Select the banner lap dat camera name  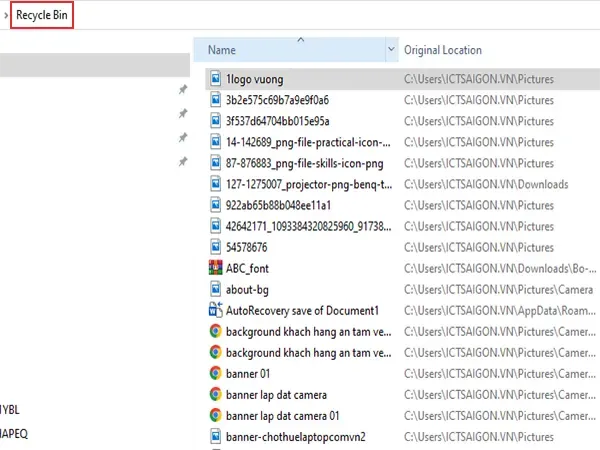pos(276,395)
